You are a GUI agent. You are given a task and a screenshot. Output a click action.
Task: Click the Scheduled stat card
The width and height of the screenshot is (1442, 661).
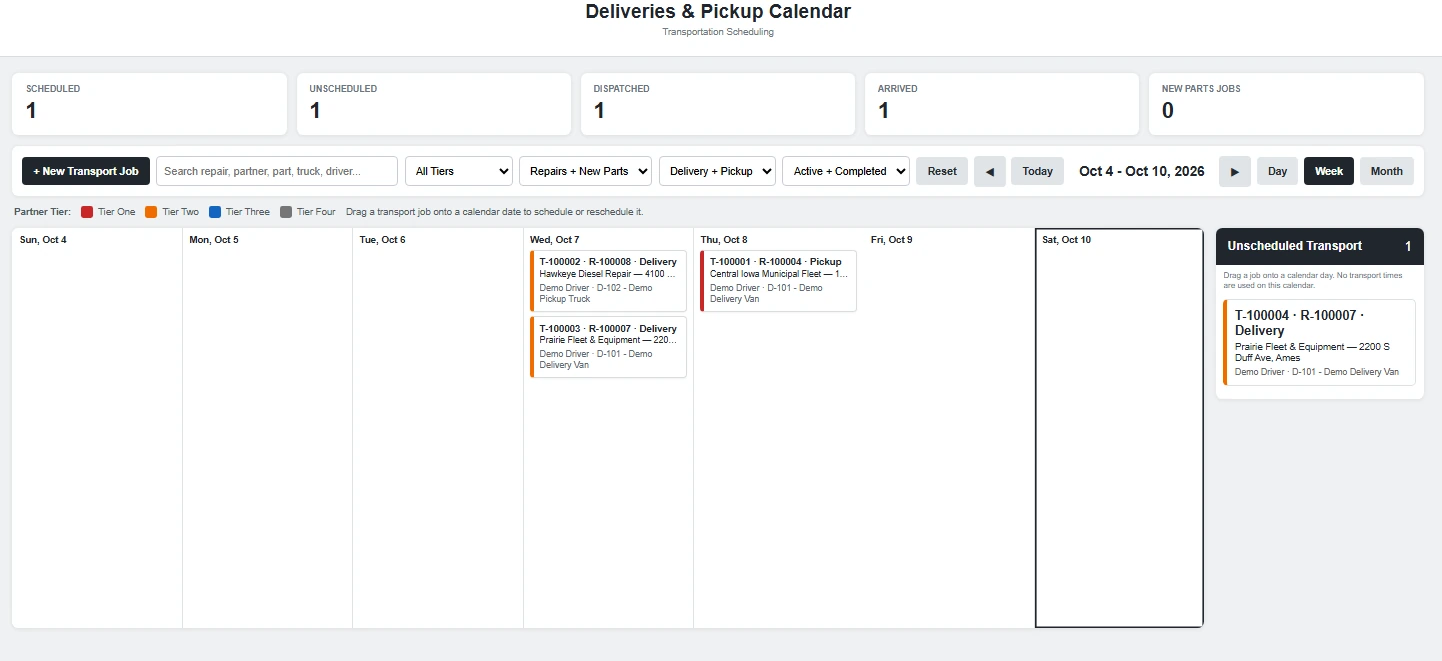149,104
